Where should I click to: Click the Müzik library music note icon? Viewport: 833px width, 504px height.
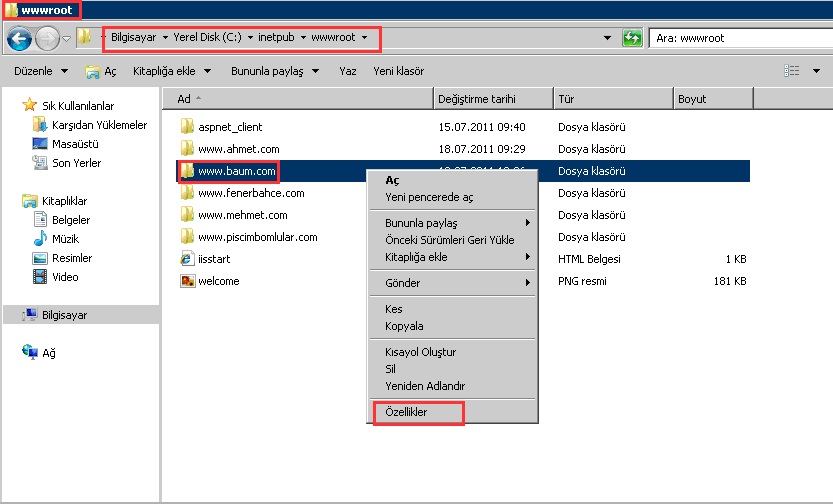click(x=40, y=238)
